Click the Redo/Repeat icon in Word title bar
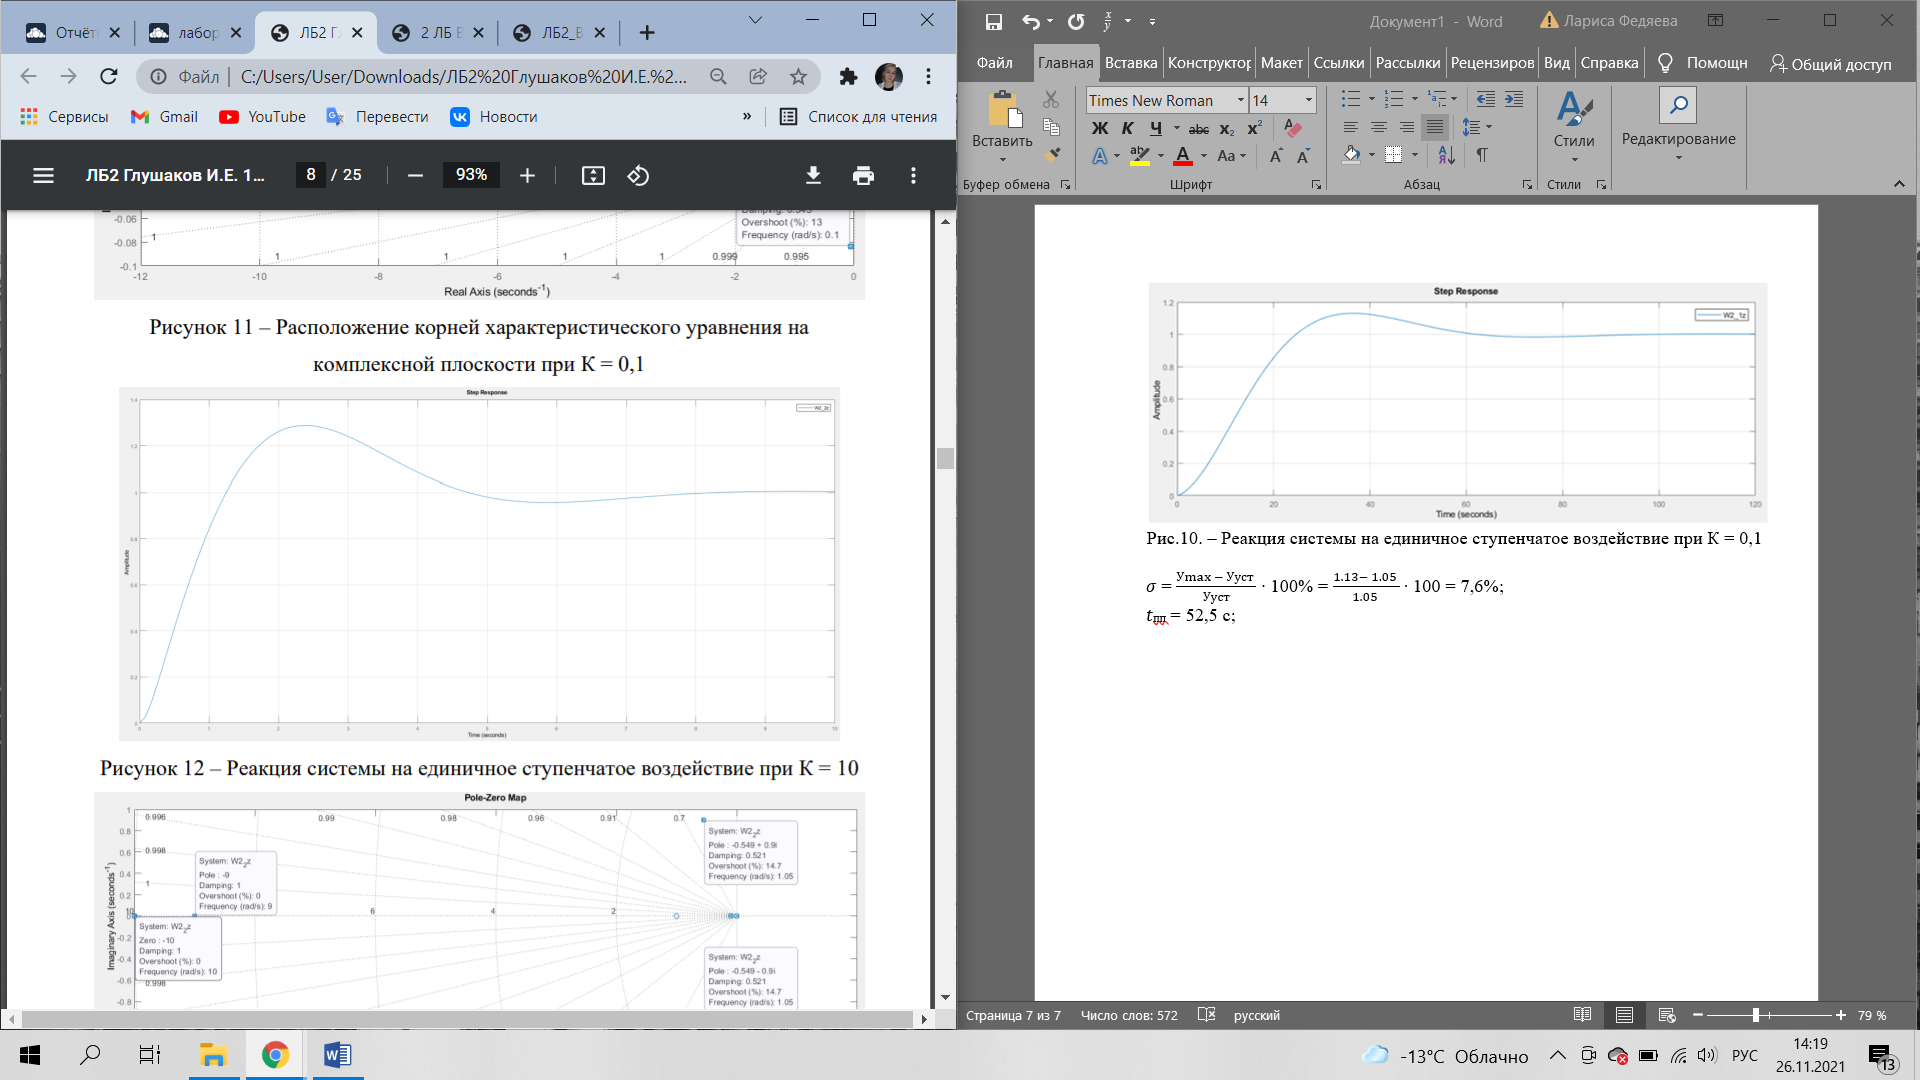Image resolution: width=1920 pixels, height=1080 pixels. [1076, 21]
